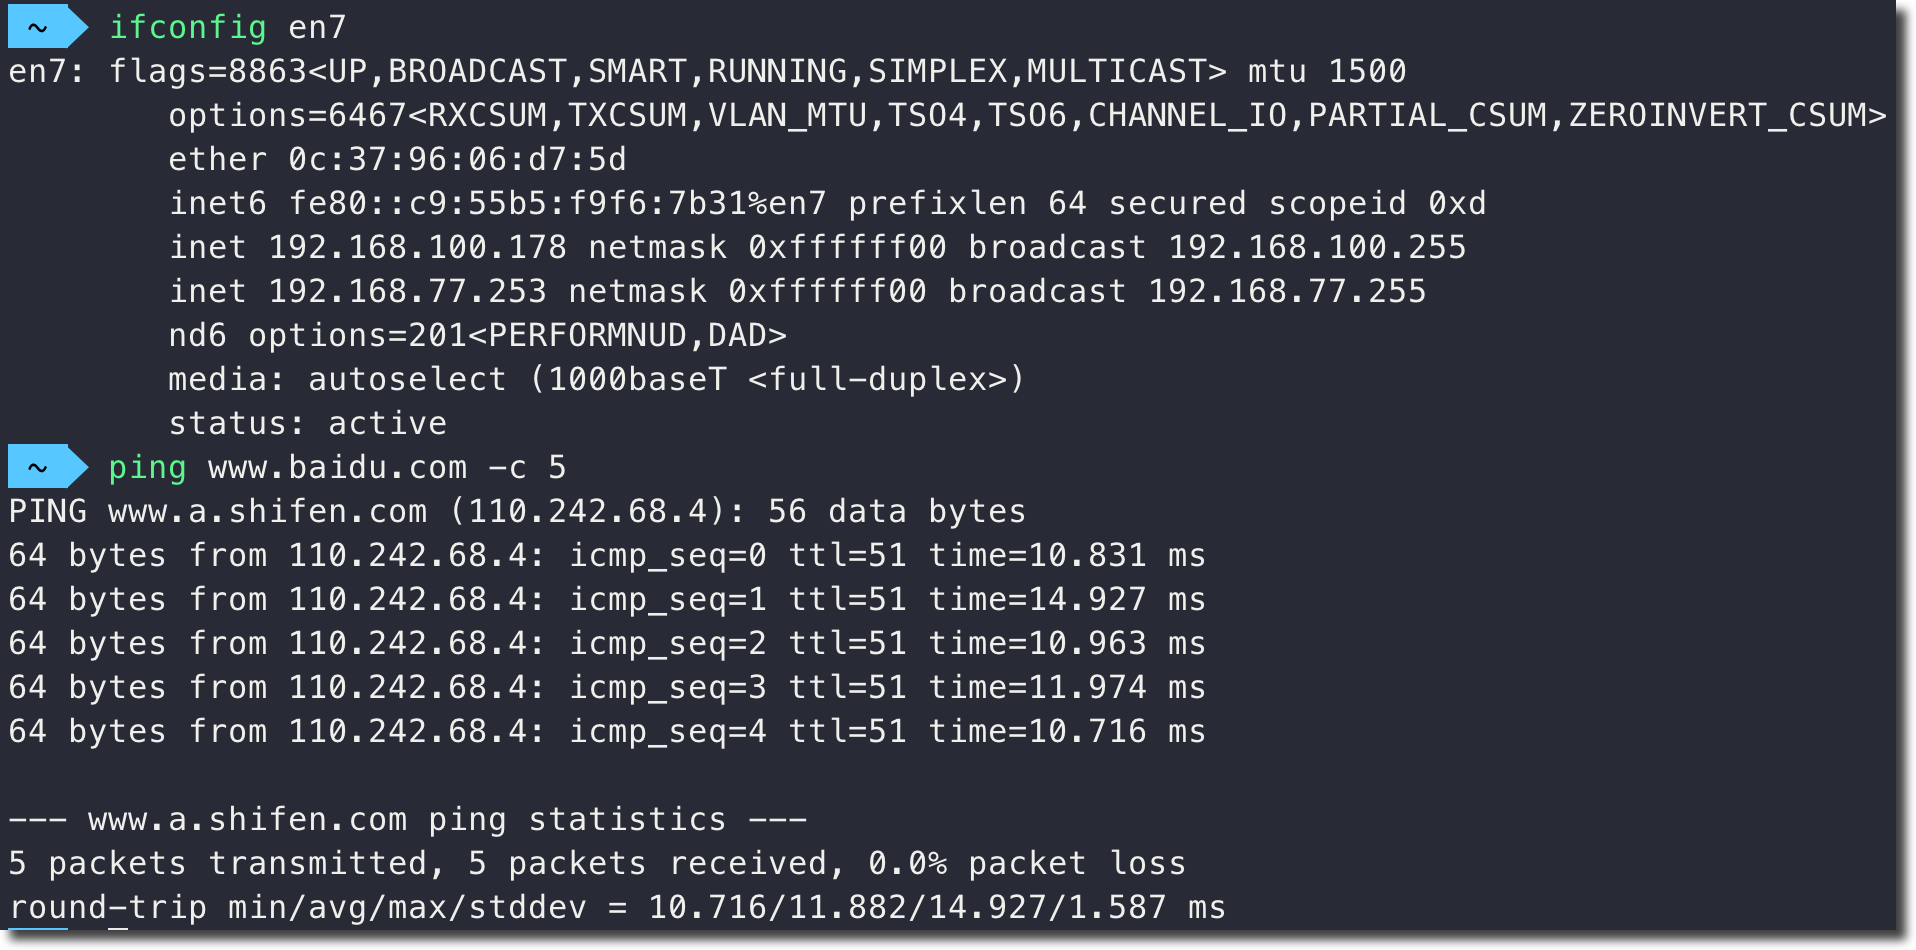Viewport: 1916px width, 950px height.
Task: Click the icmp_seq=4 ping reply
Action: 667,731
